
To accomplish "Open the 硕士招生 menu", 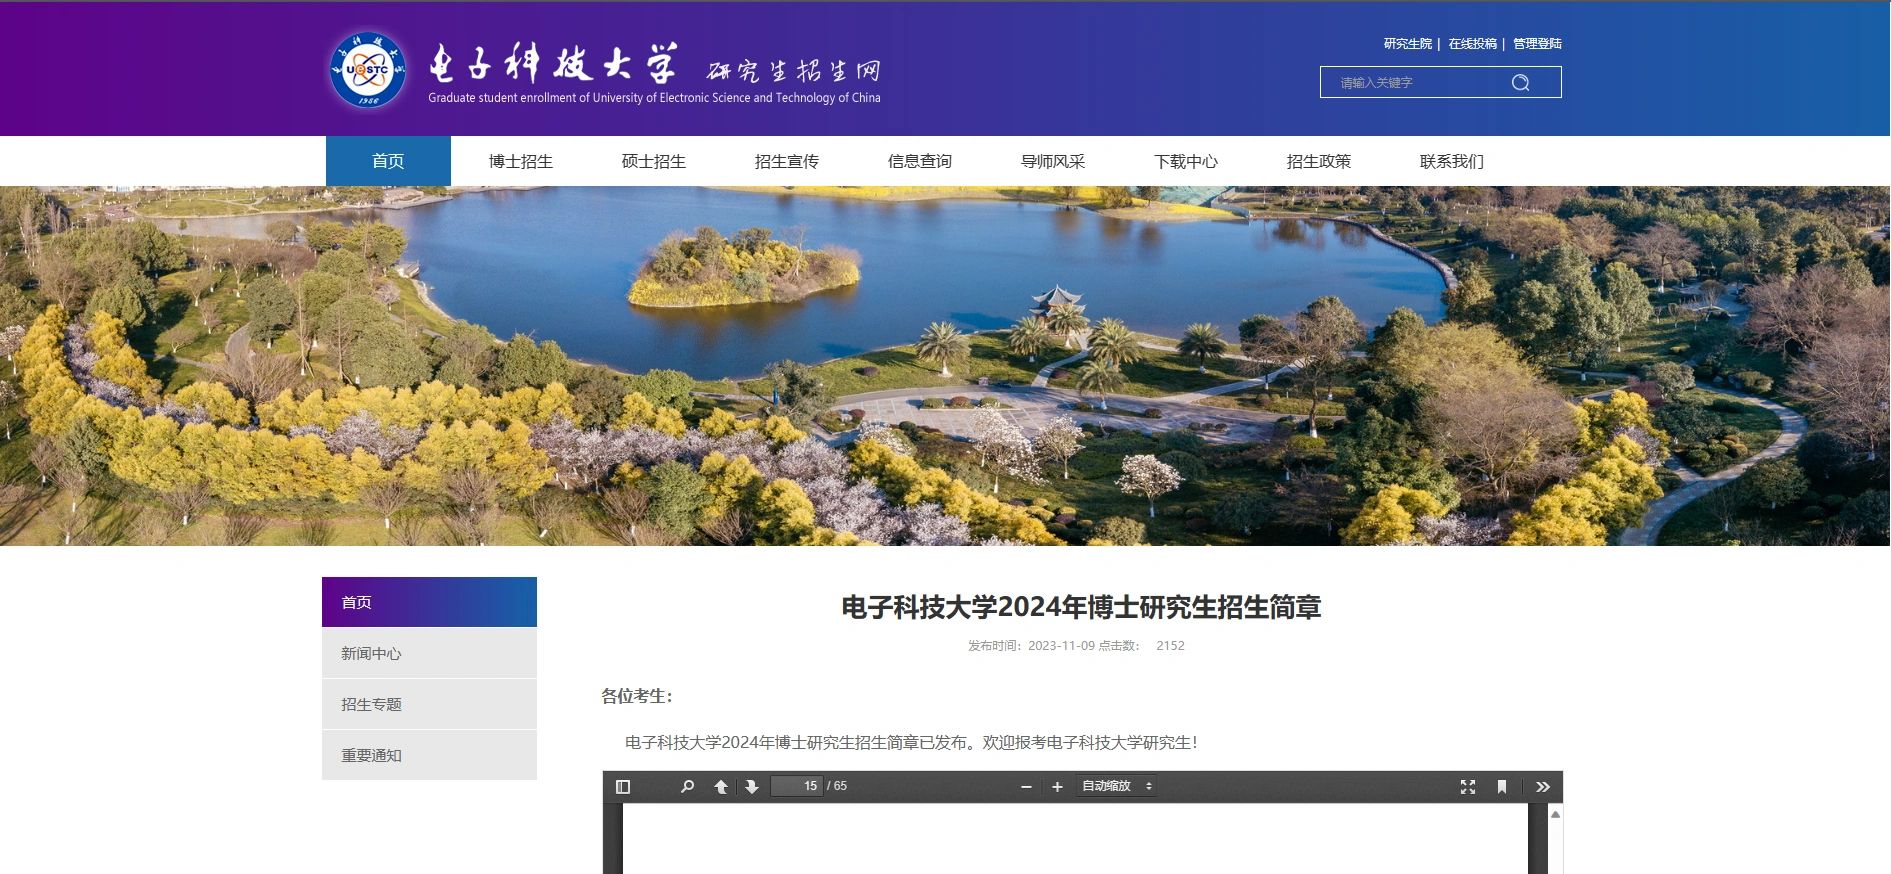I will pos(654,161).
